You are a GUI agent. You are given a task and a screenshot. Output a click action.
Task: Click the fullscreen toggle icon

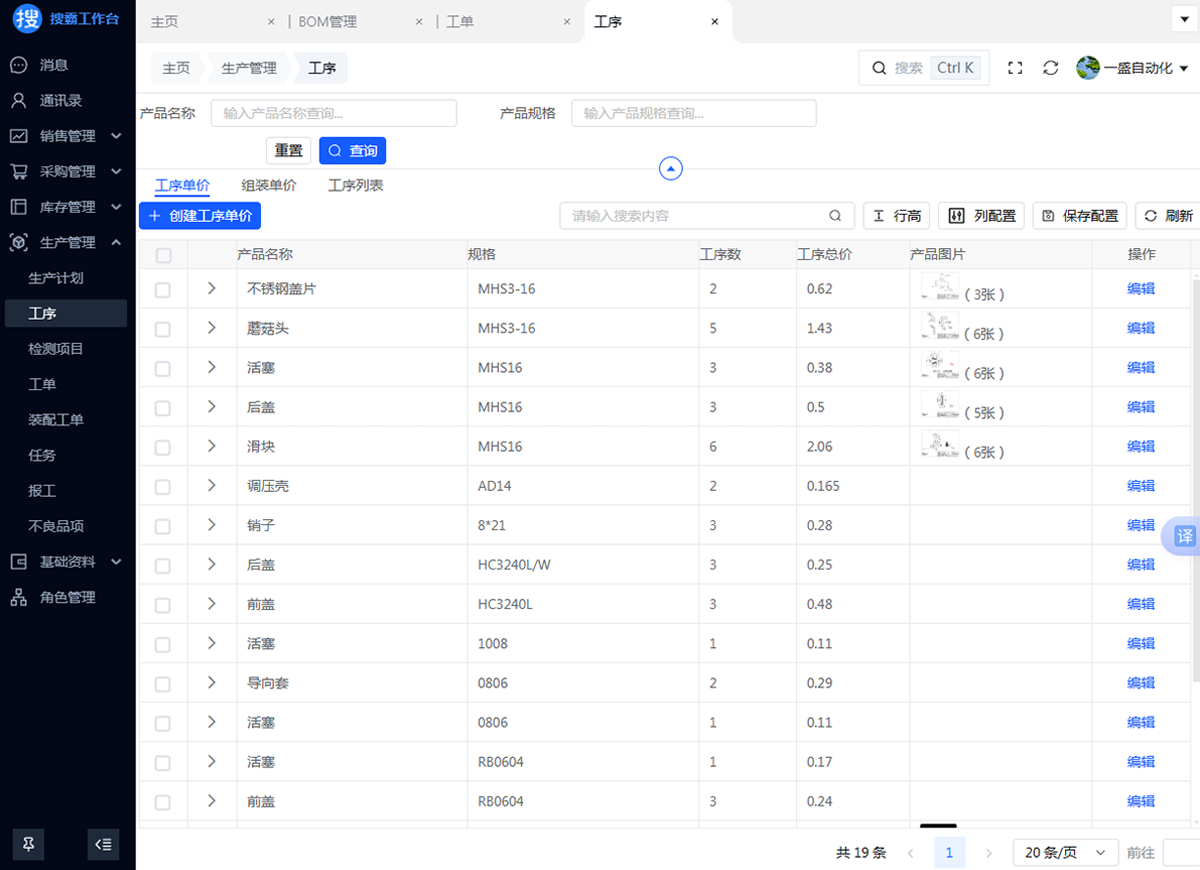[1015, 68]
